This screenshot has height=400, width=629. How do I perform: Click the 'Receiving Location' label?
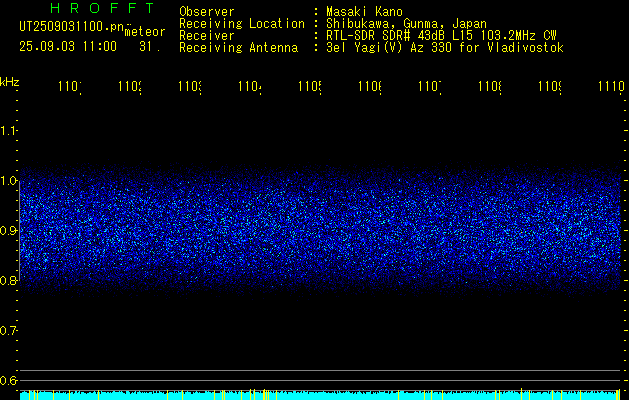[x=242, y=24]
